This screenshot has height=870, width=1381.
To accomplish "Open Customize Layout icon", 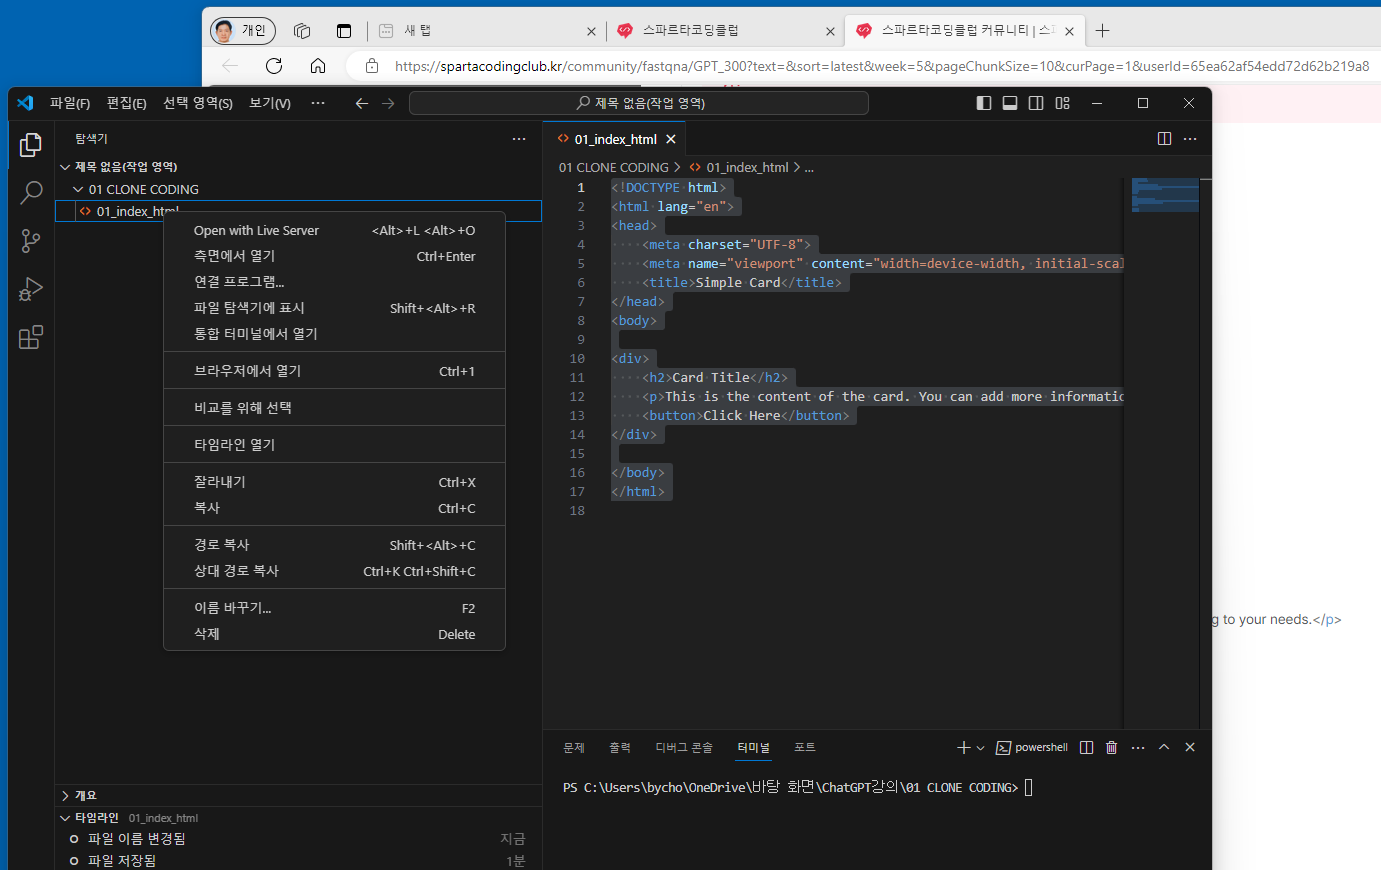I will click(x=1062, y=103).
